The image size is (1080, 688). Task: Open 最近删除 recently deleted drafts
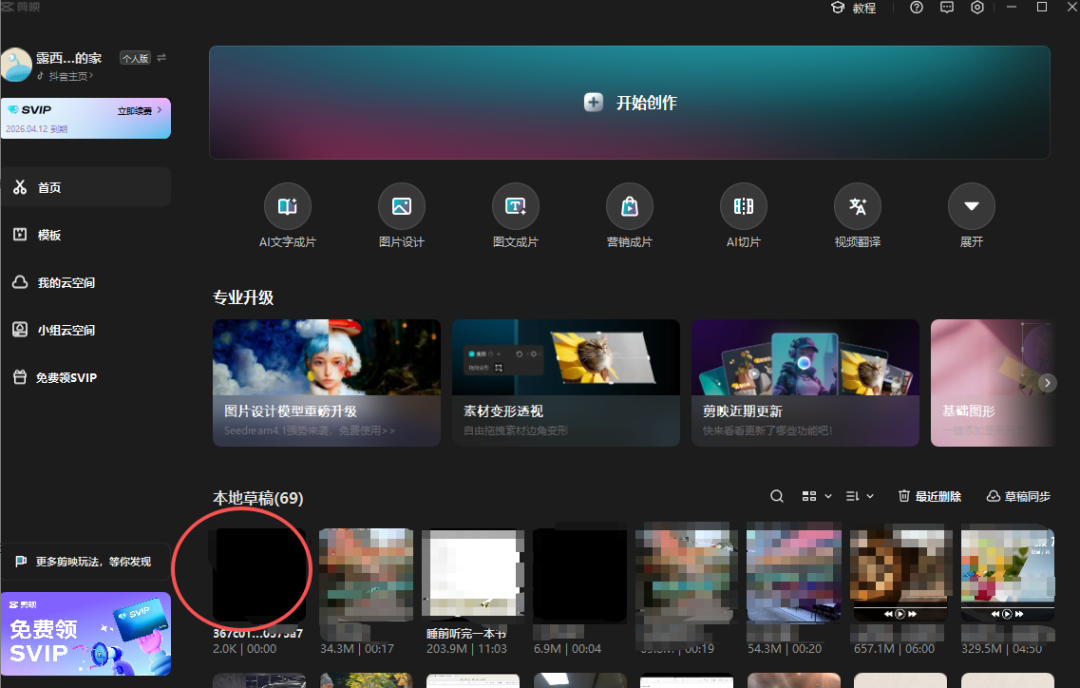point(930,496)
